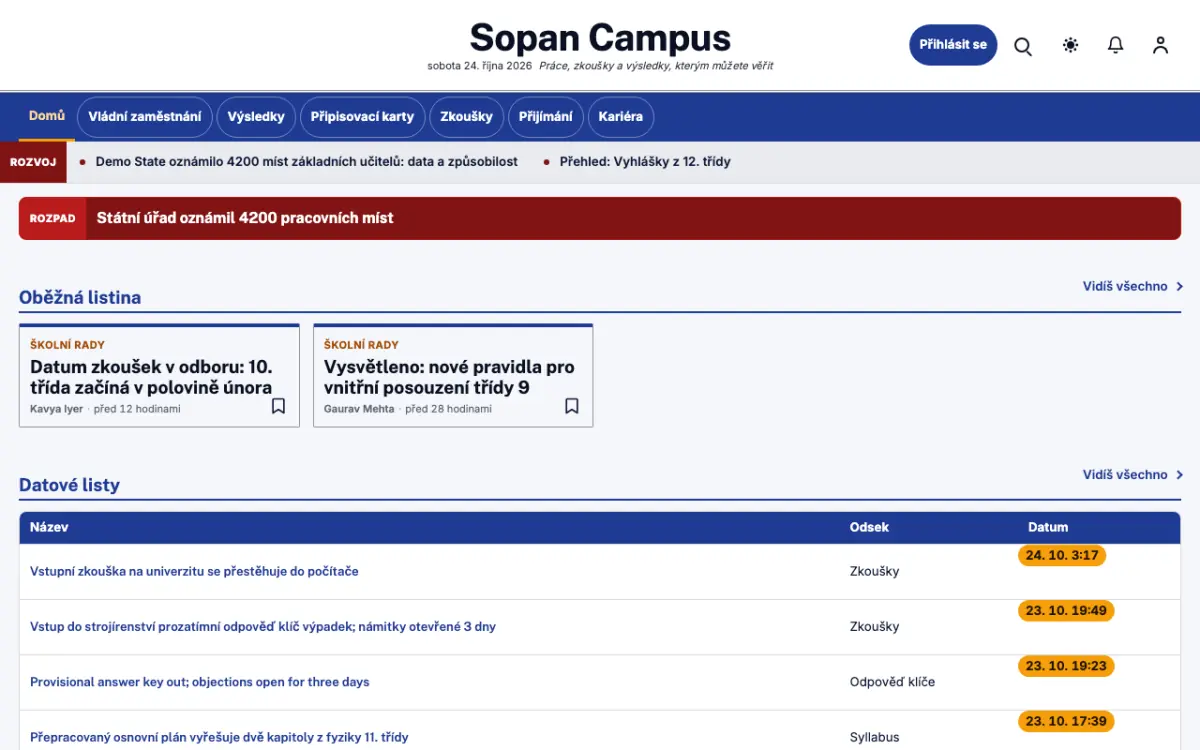Image resolution: width=1200 pixels, height=750 pixels.
Task: Click the Přihlásit se button
Action: tap(953, 45)
